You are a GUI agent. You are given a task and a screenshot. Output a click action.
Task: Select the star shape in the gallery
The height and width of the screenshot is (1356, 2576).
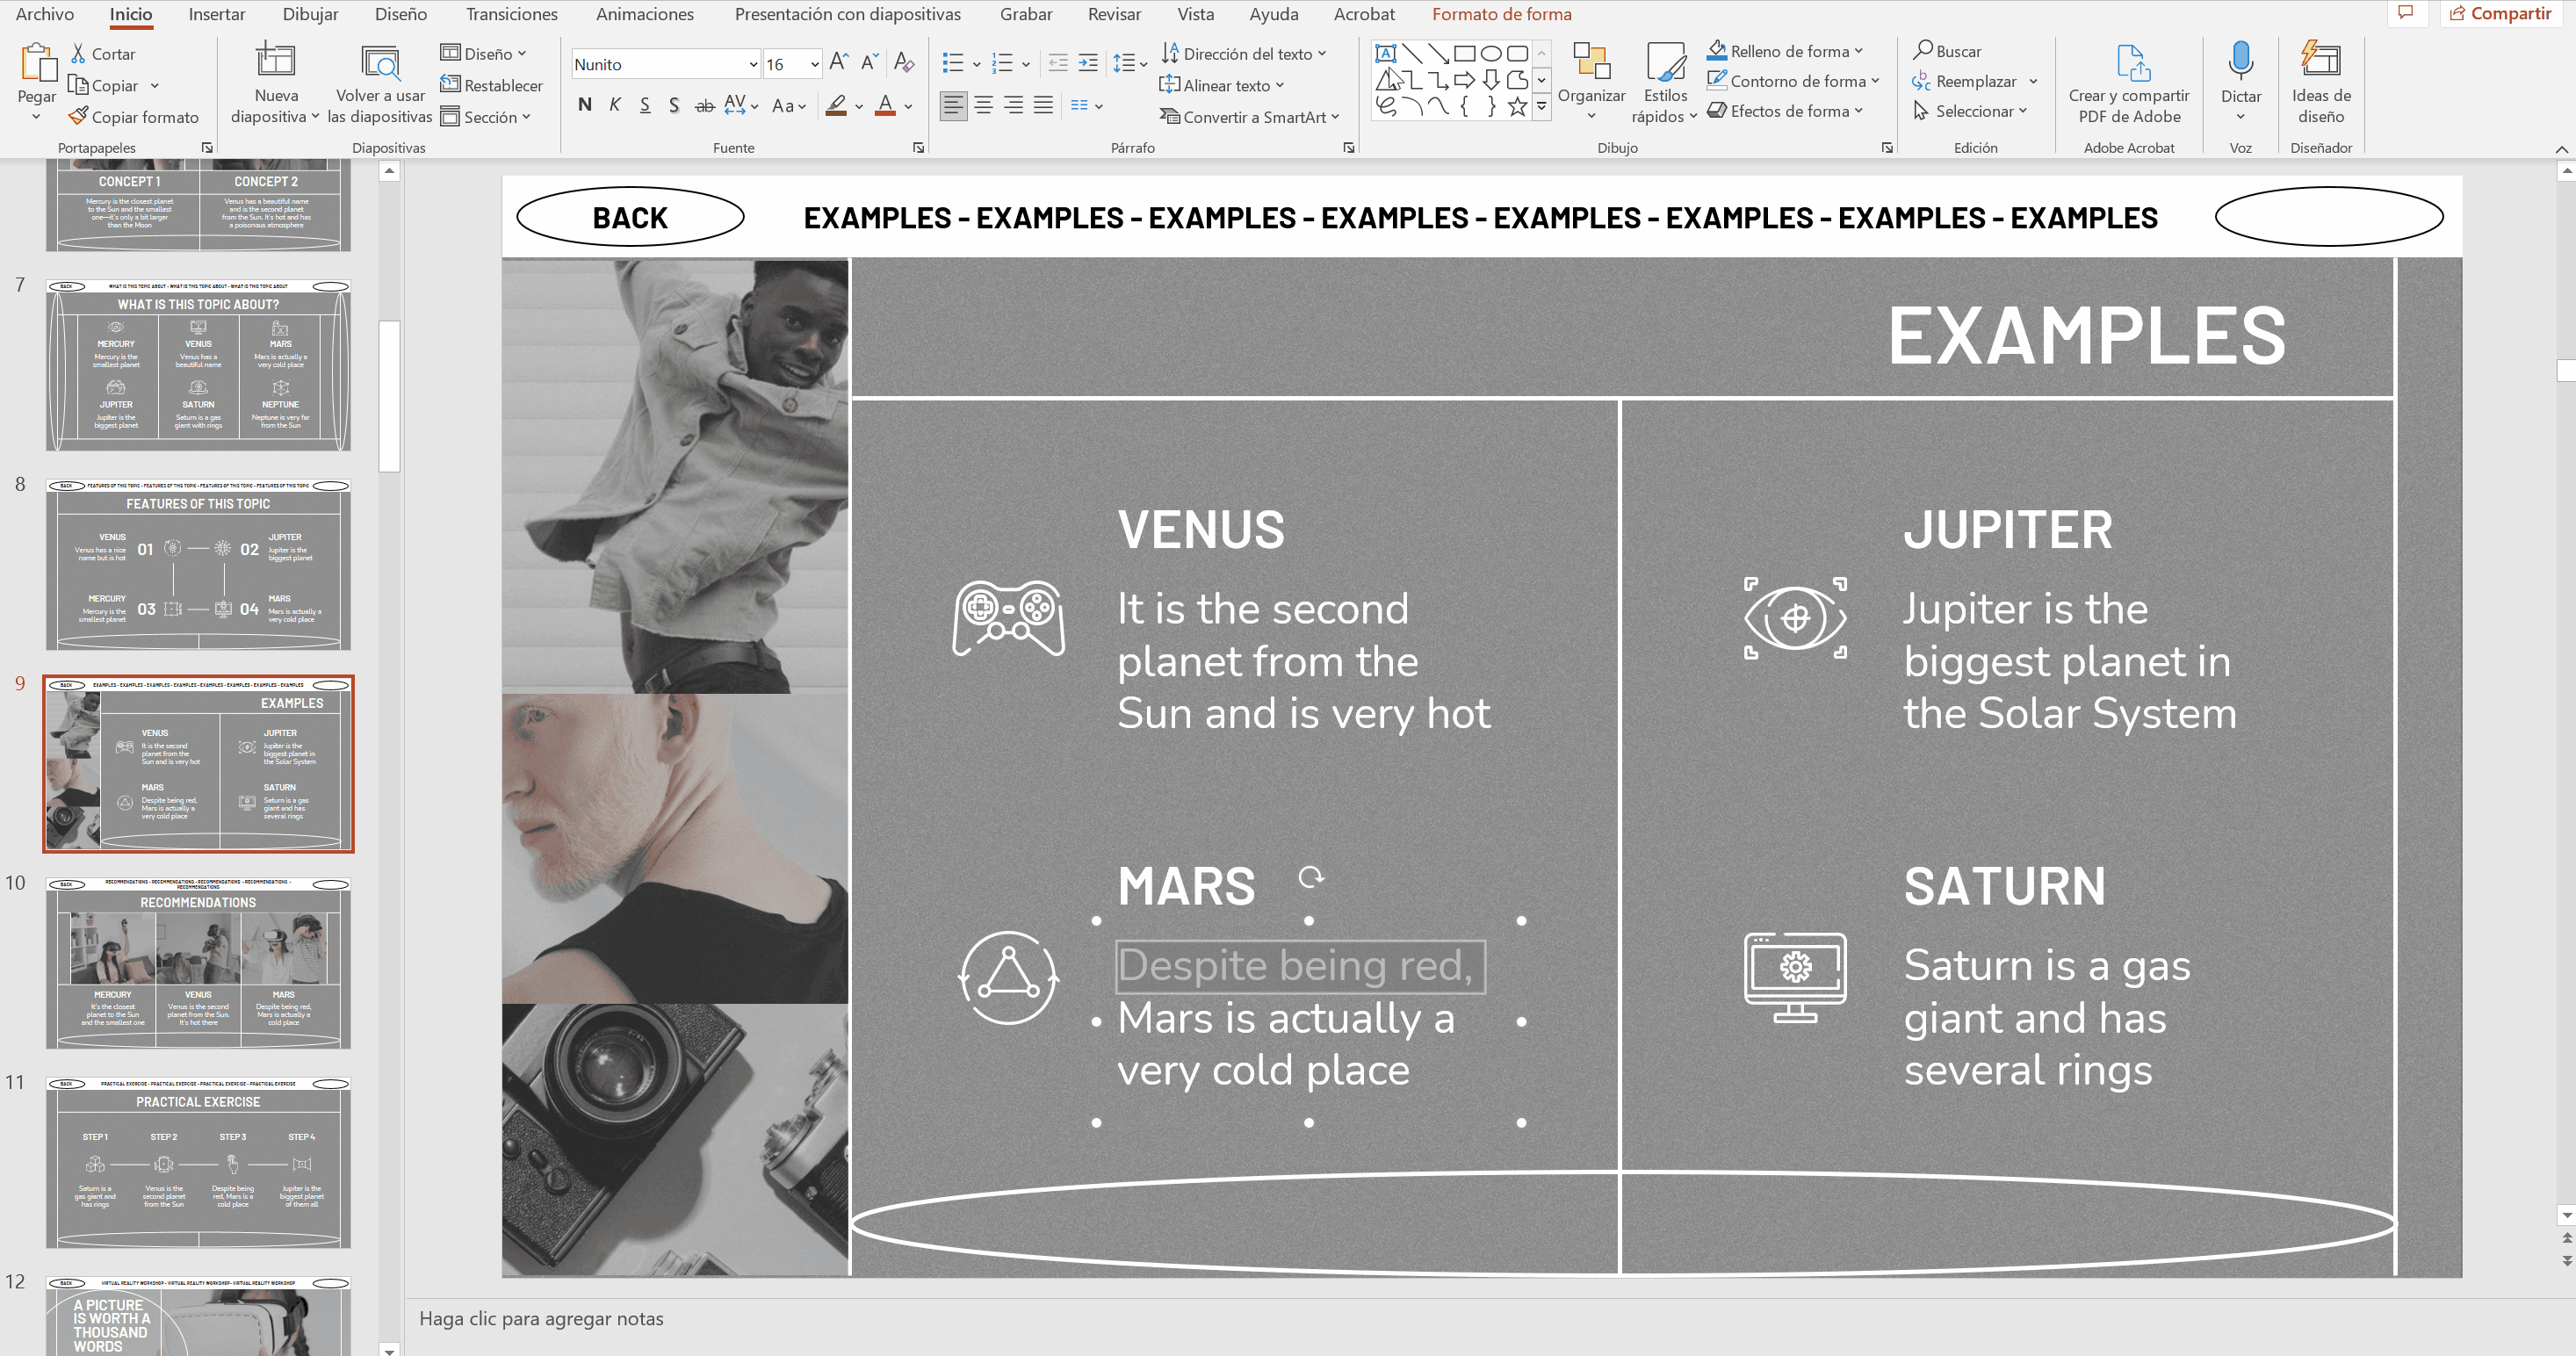(1517, 106)
